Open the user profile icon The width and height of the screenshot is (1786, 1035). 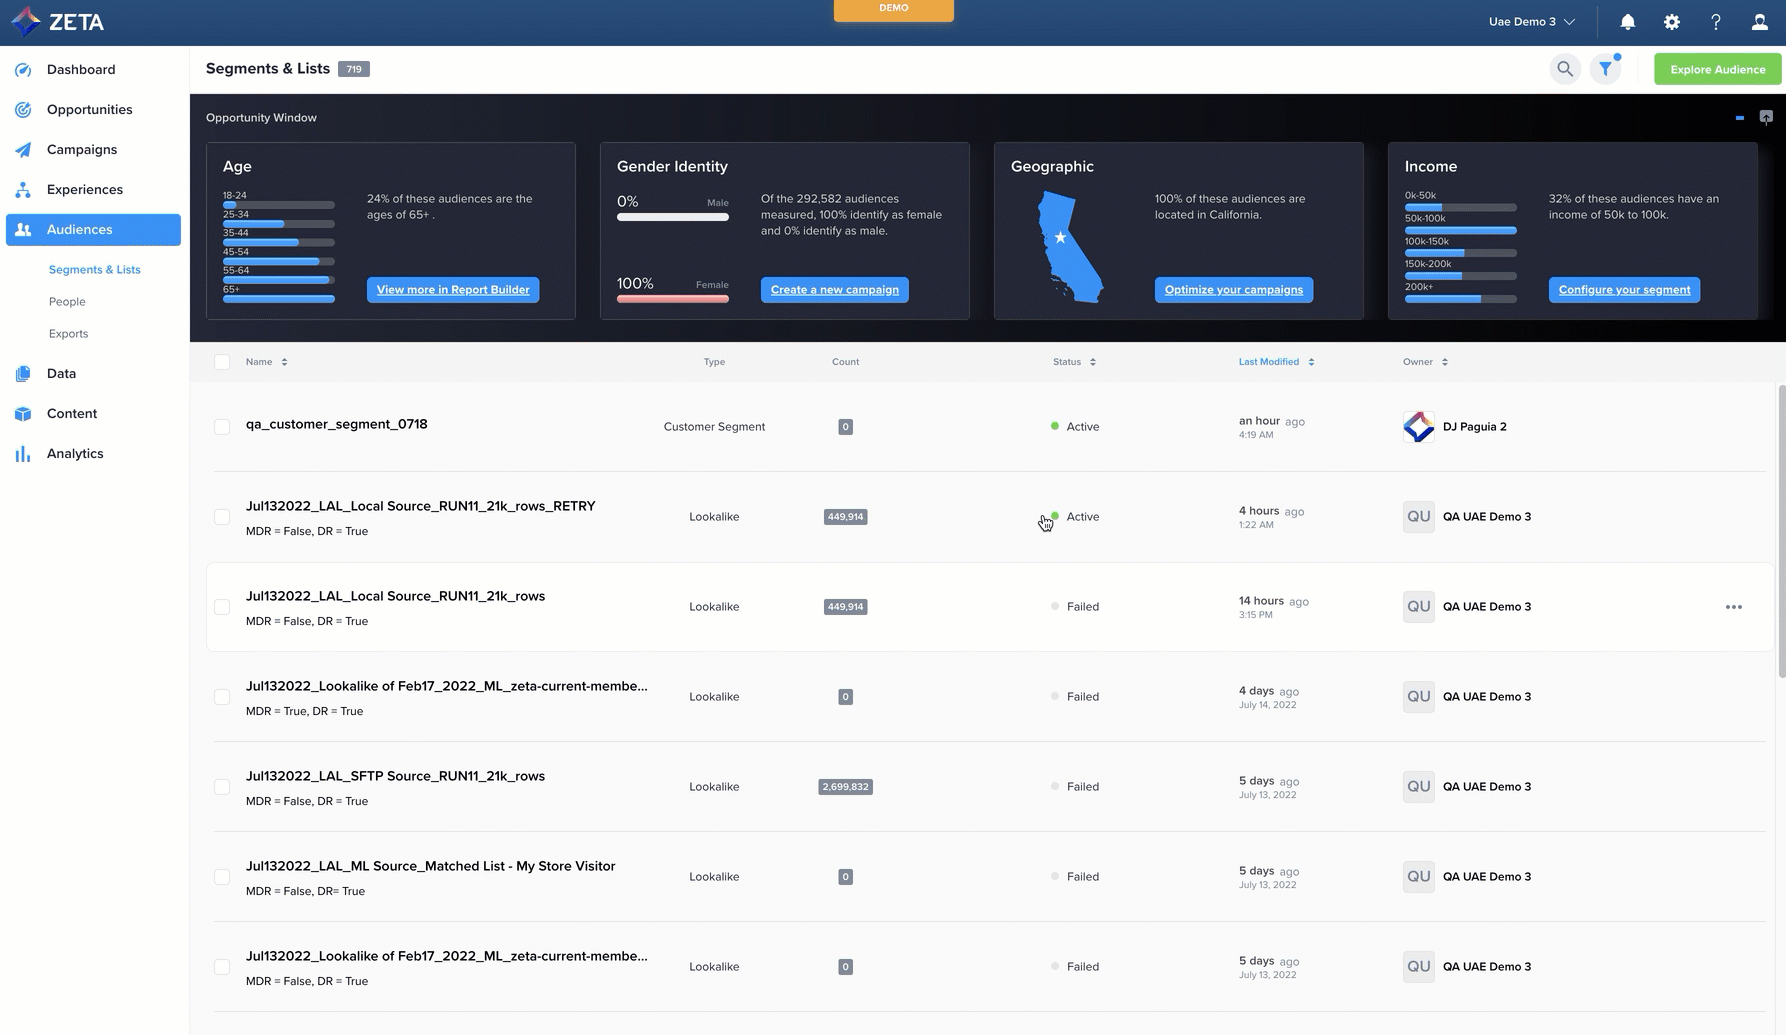pos(1759,22)
